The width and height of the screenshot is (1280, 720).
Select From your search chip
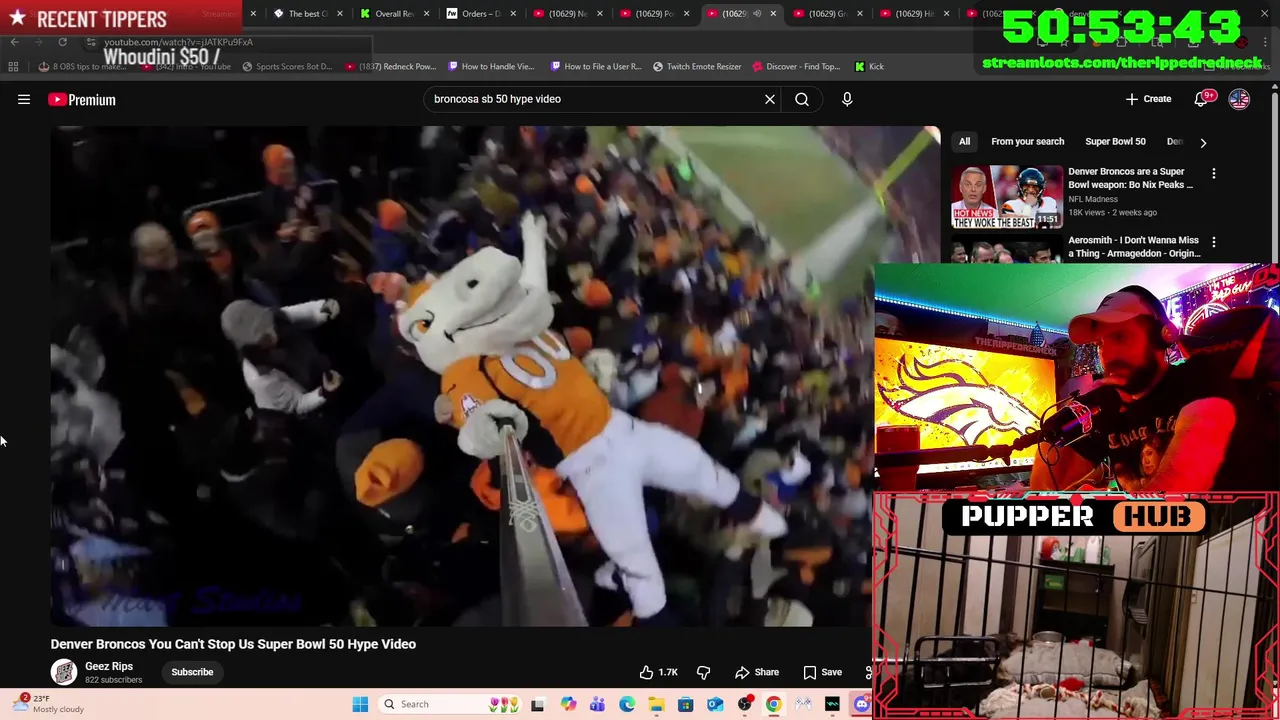[x=1027, y=142]
